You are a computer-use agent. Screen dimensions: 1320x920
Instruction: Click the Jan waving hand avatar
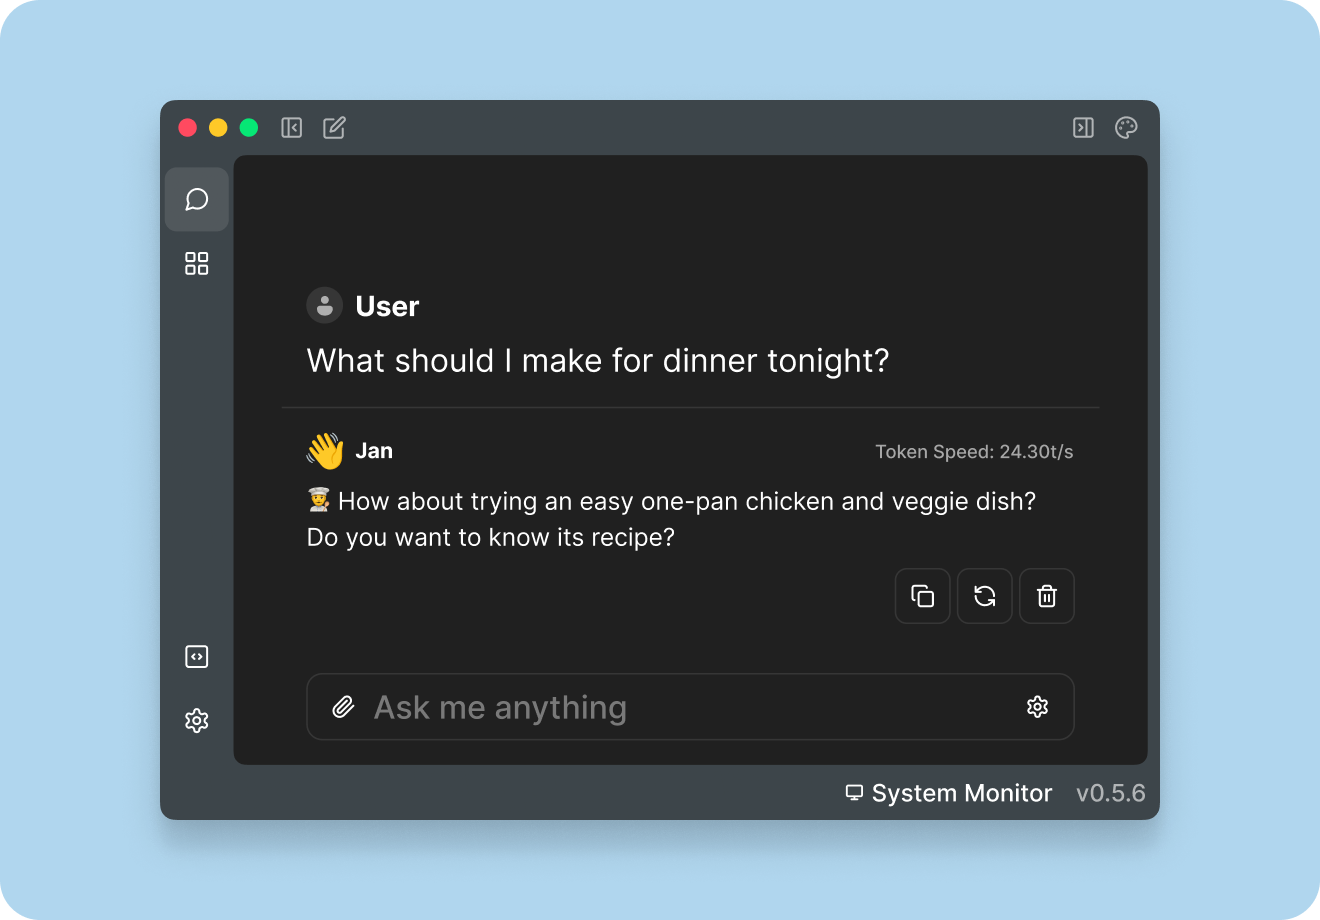(x=325, y=451)
